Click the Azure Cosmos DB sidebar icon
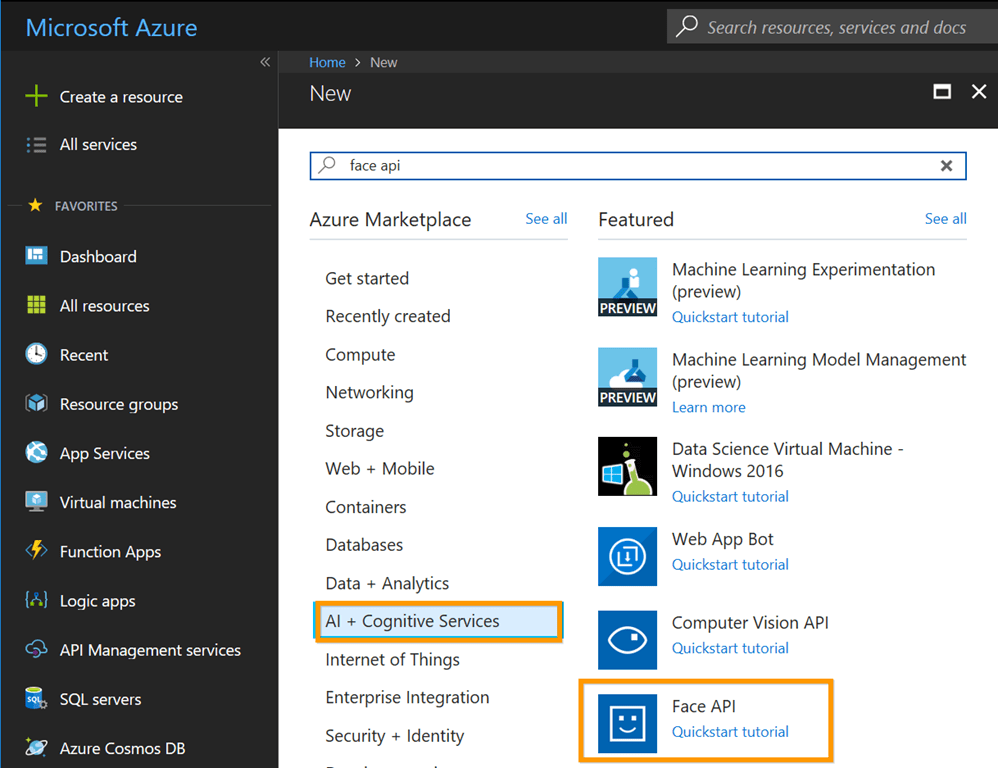This screenshot has height=768, width=998. tap(37, 748)
